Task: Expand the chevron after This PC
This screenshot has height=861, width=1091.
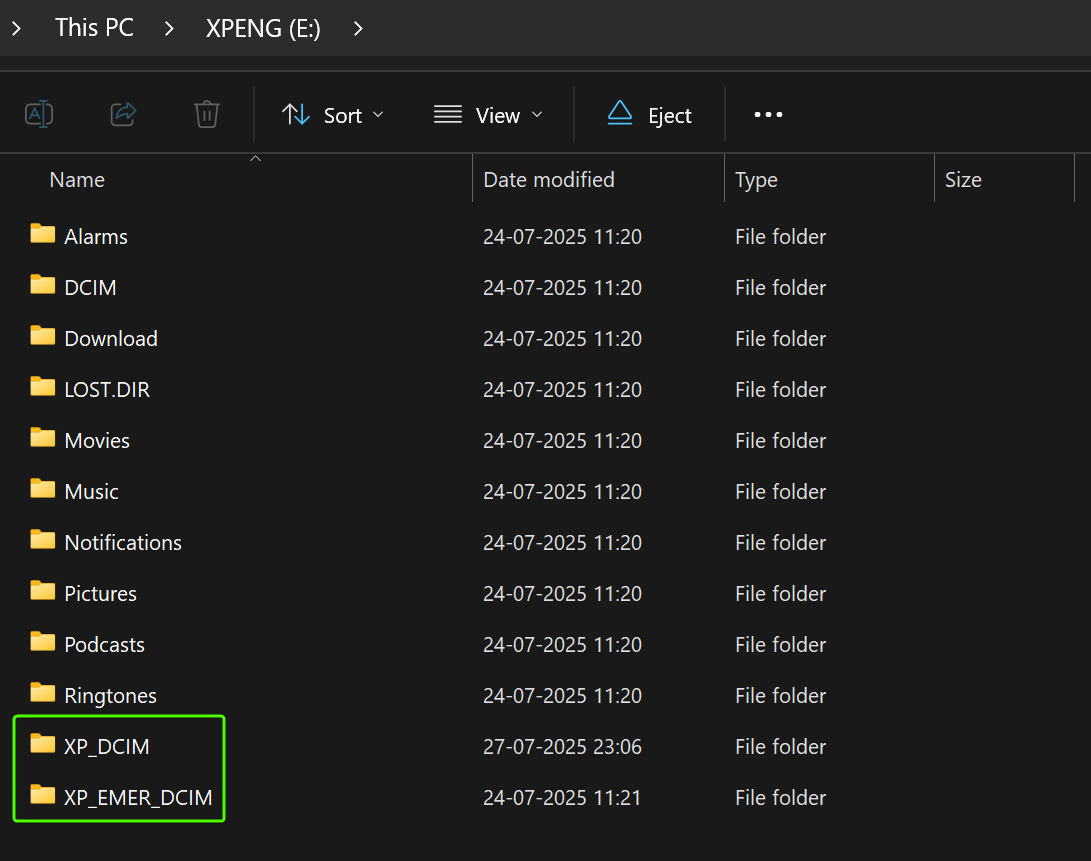Action: point(169,29)
